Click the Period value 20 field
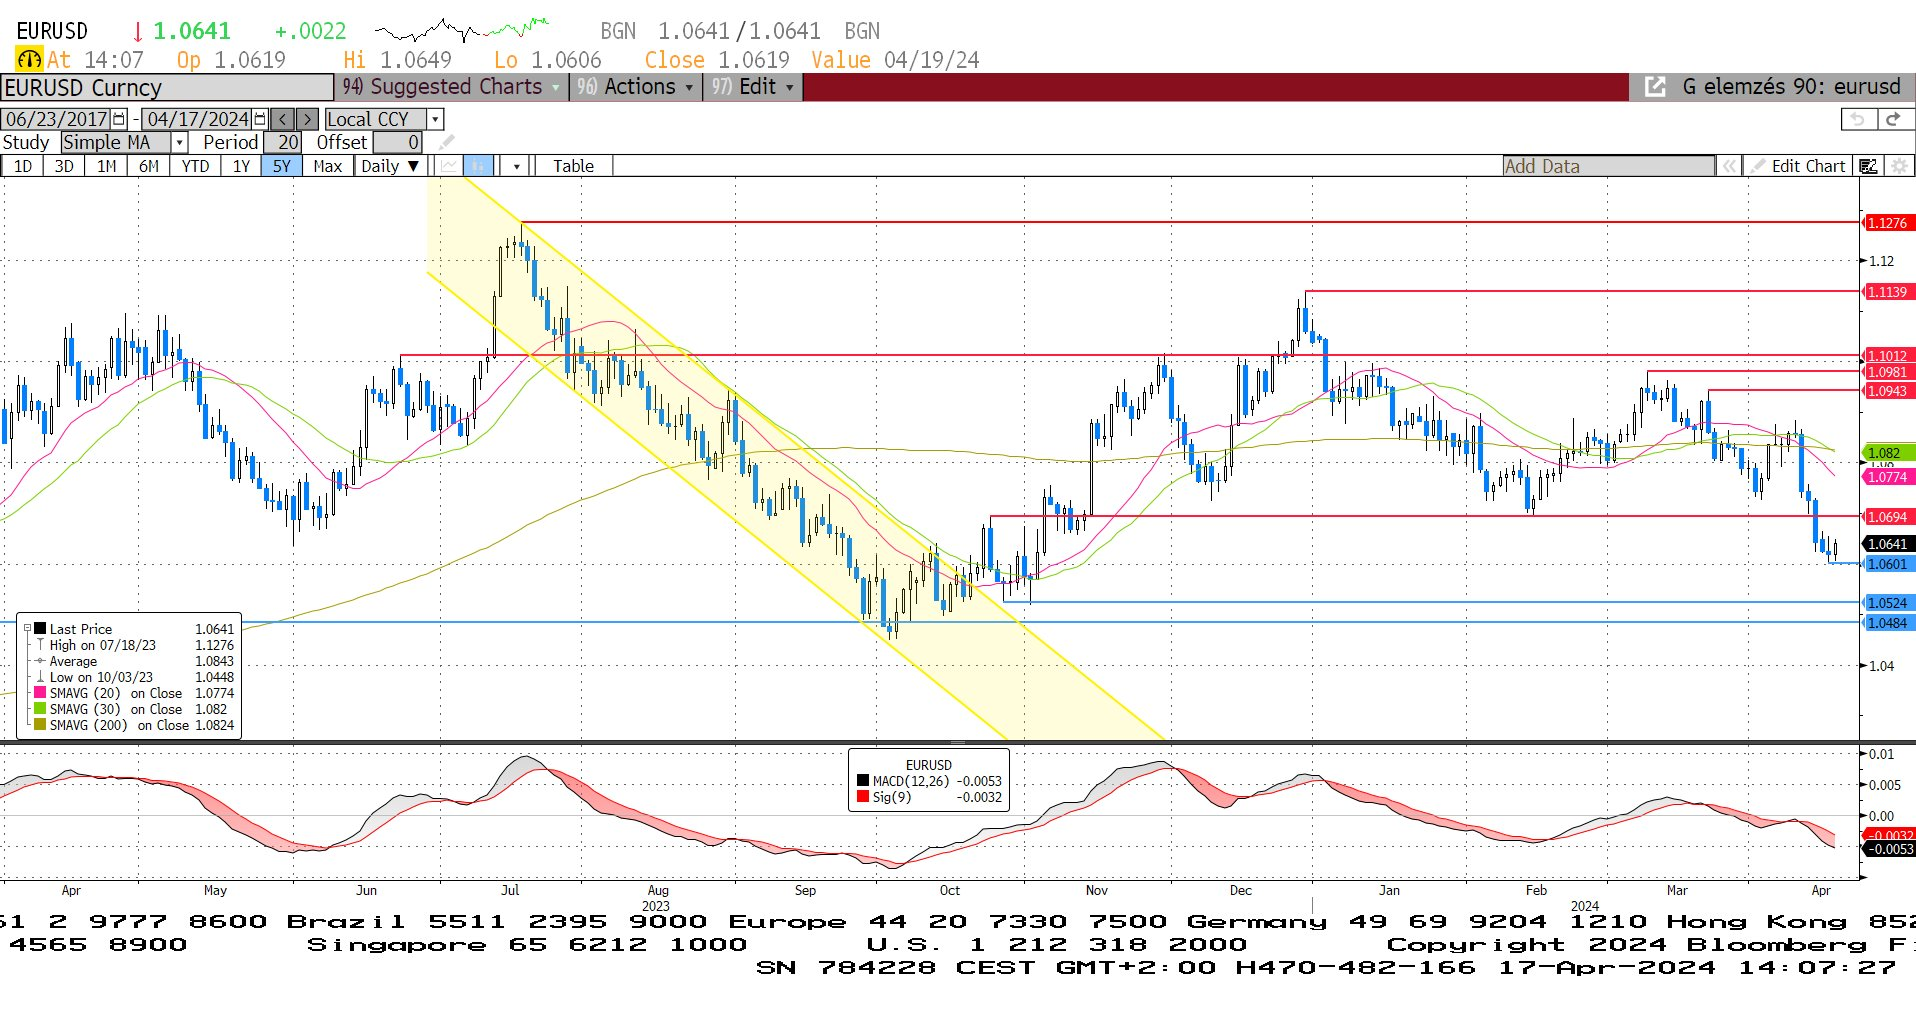 (283, 142)
